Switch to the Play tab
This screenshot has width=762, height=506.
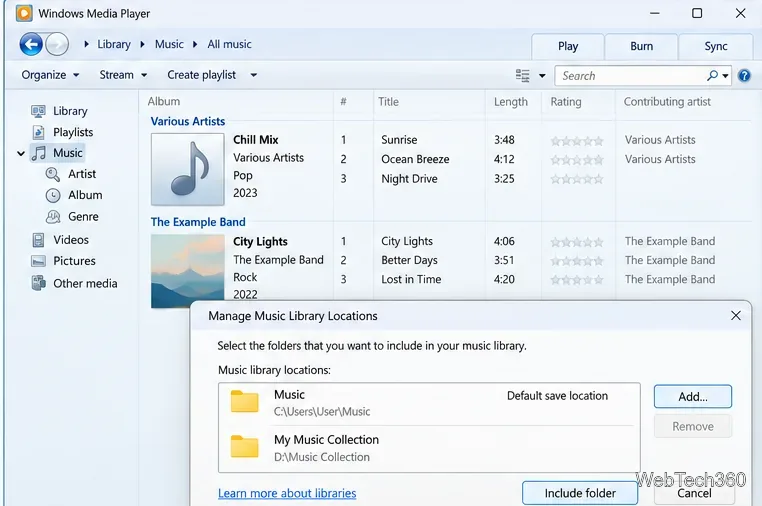pos(568,47)
